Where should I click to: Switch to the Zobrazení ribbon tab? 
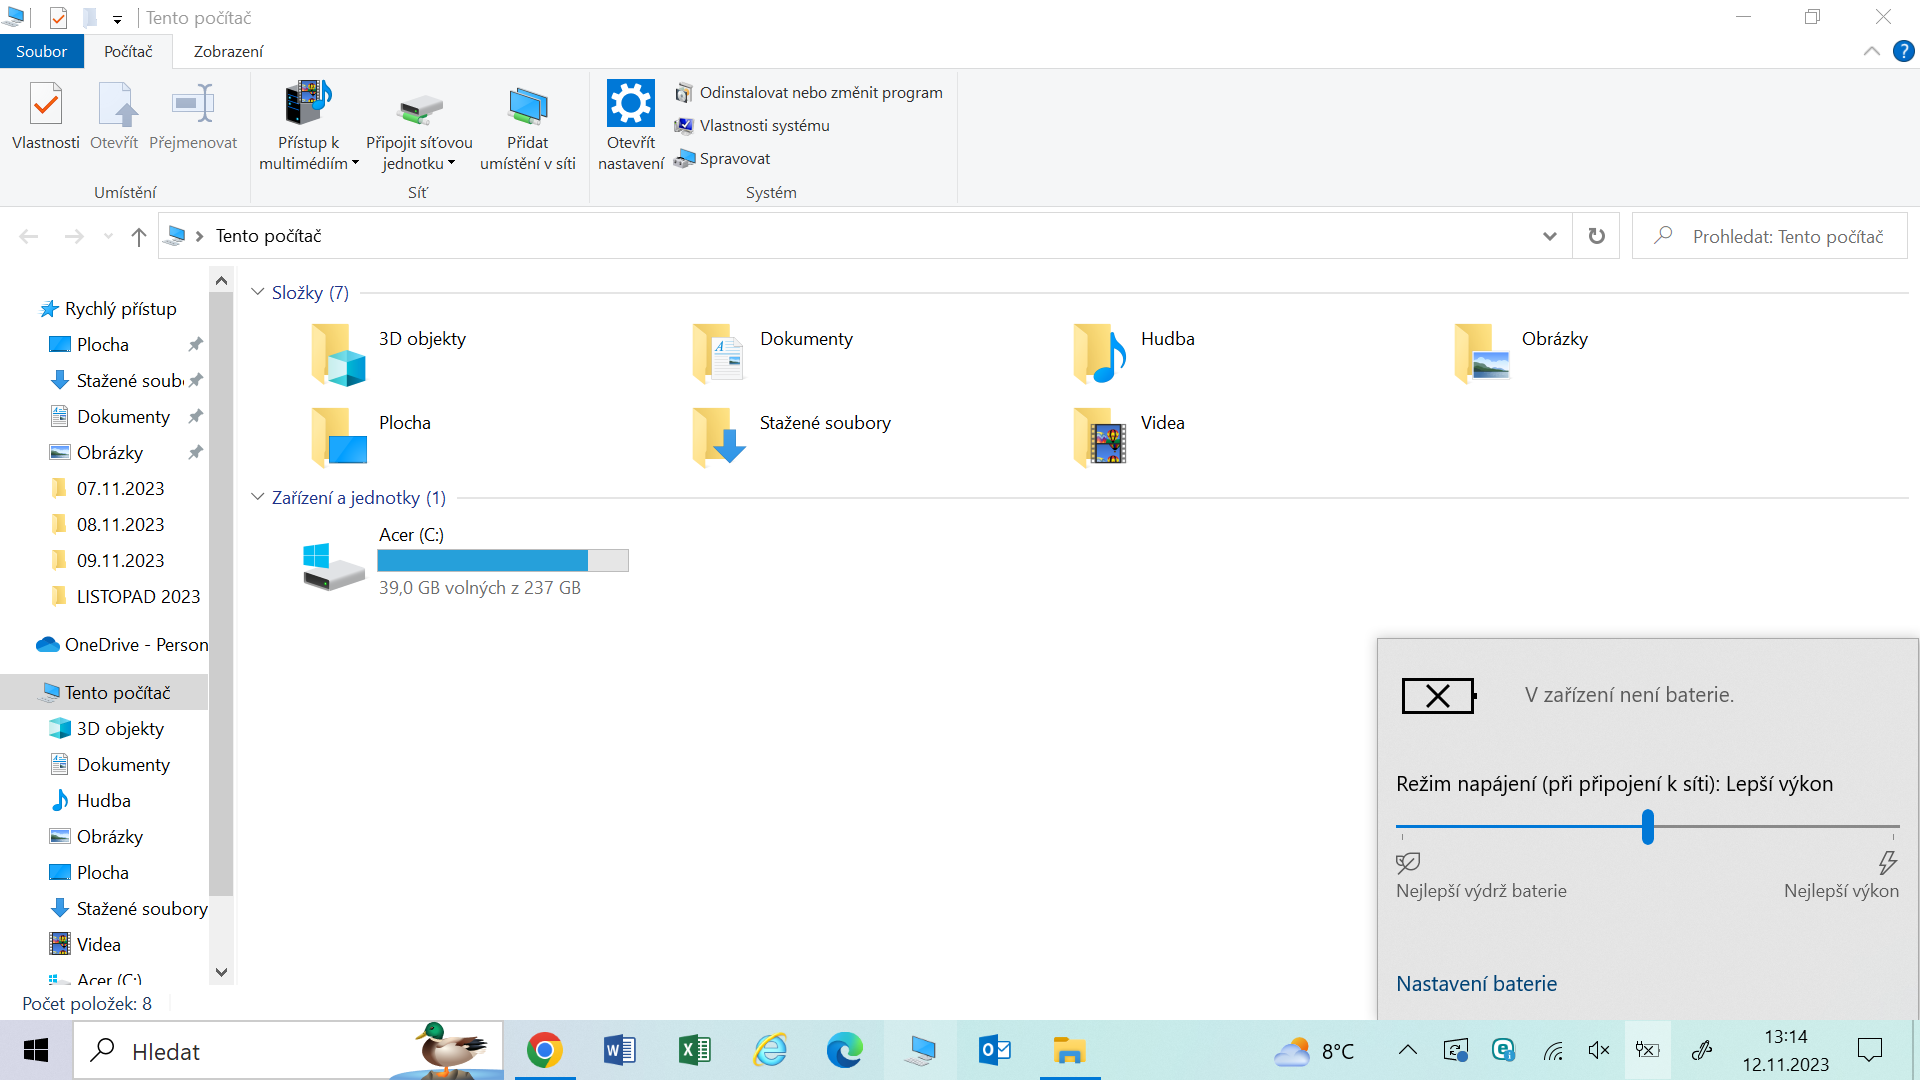[x=228, y=51]
